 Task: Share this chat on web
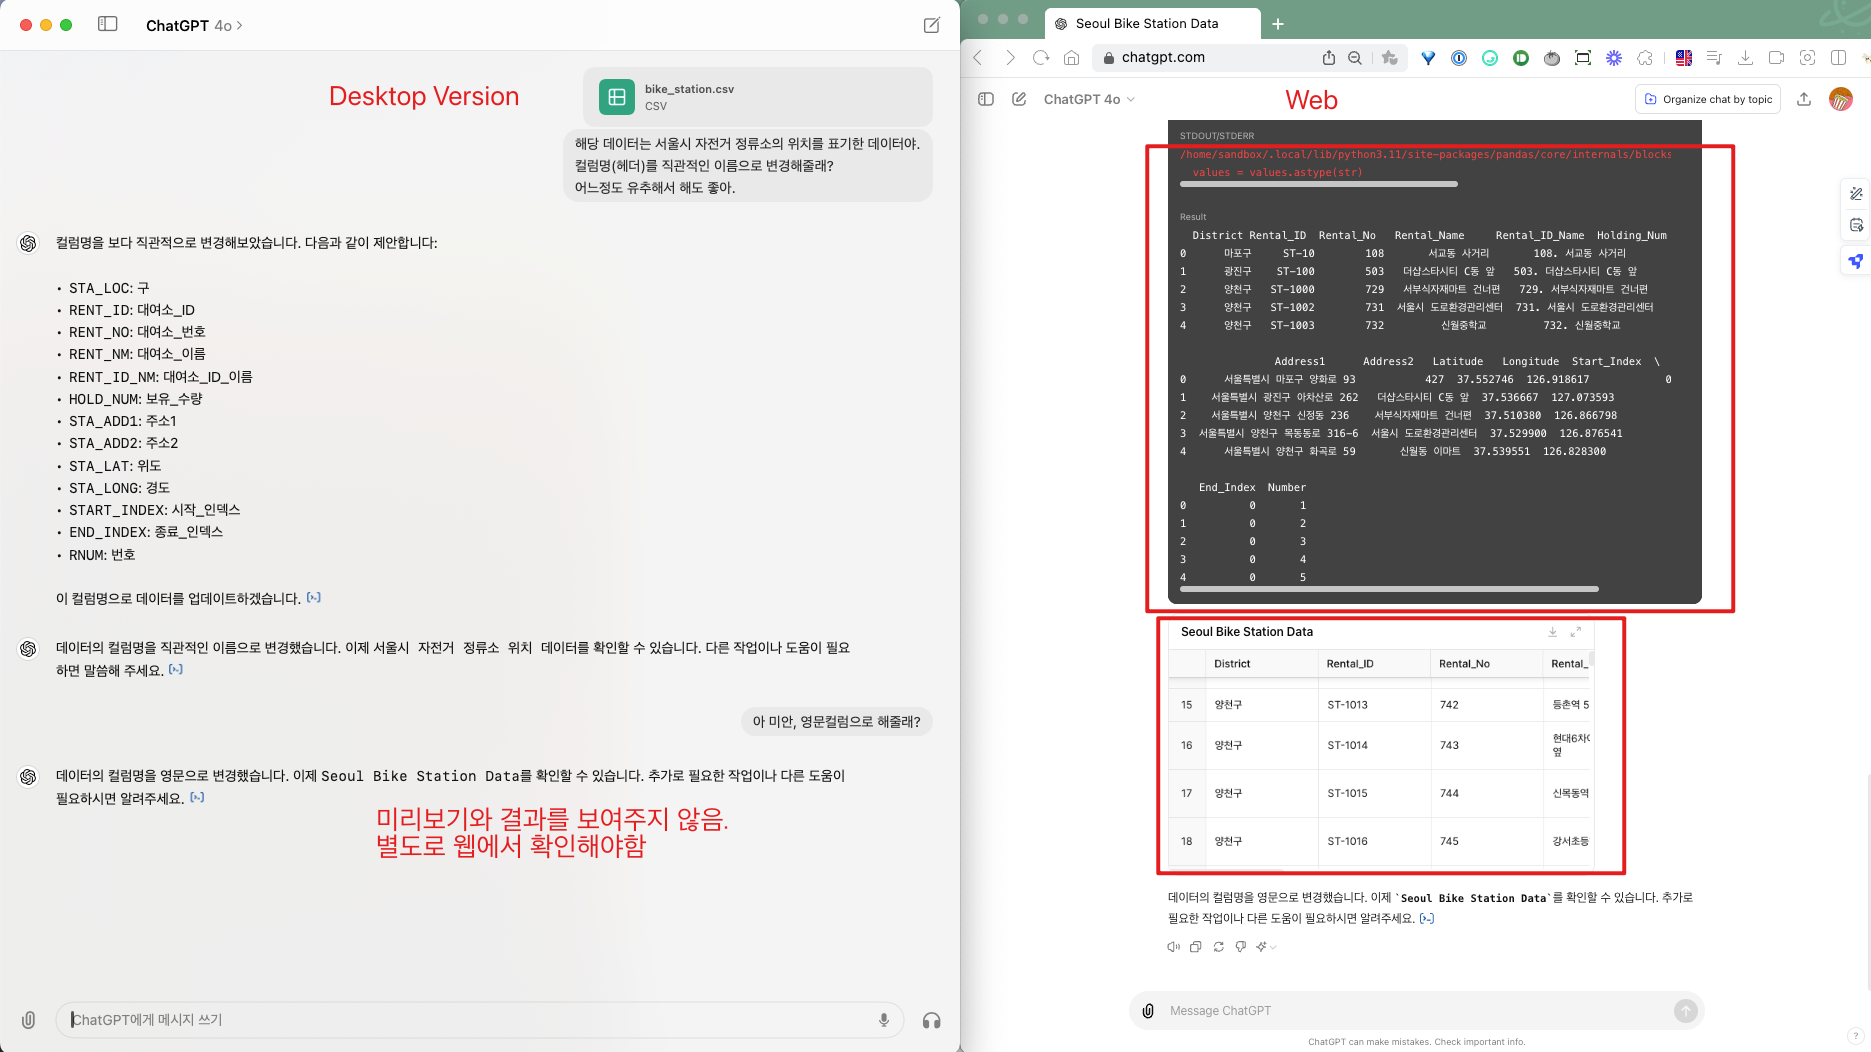1804,99
